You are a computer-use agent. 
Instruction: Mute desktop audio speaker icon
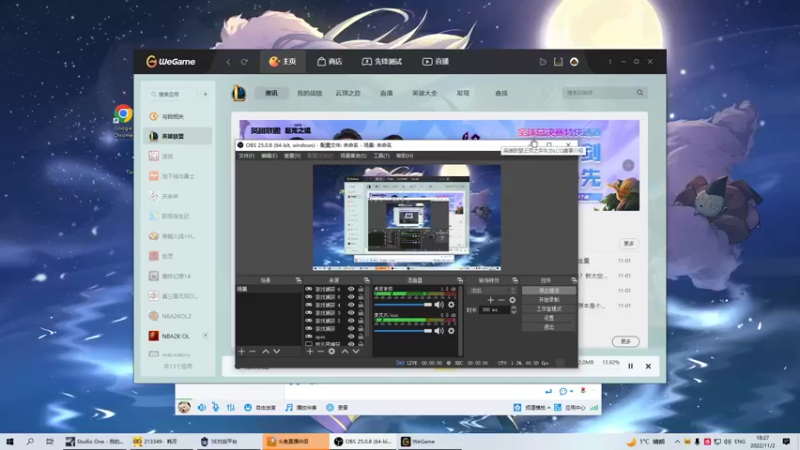click(439, 305)
